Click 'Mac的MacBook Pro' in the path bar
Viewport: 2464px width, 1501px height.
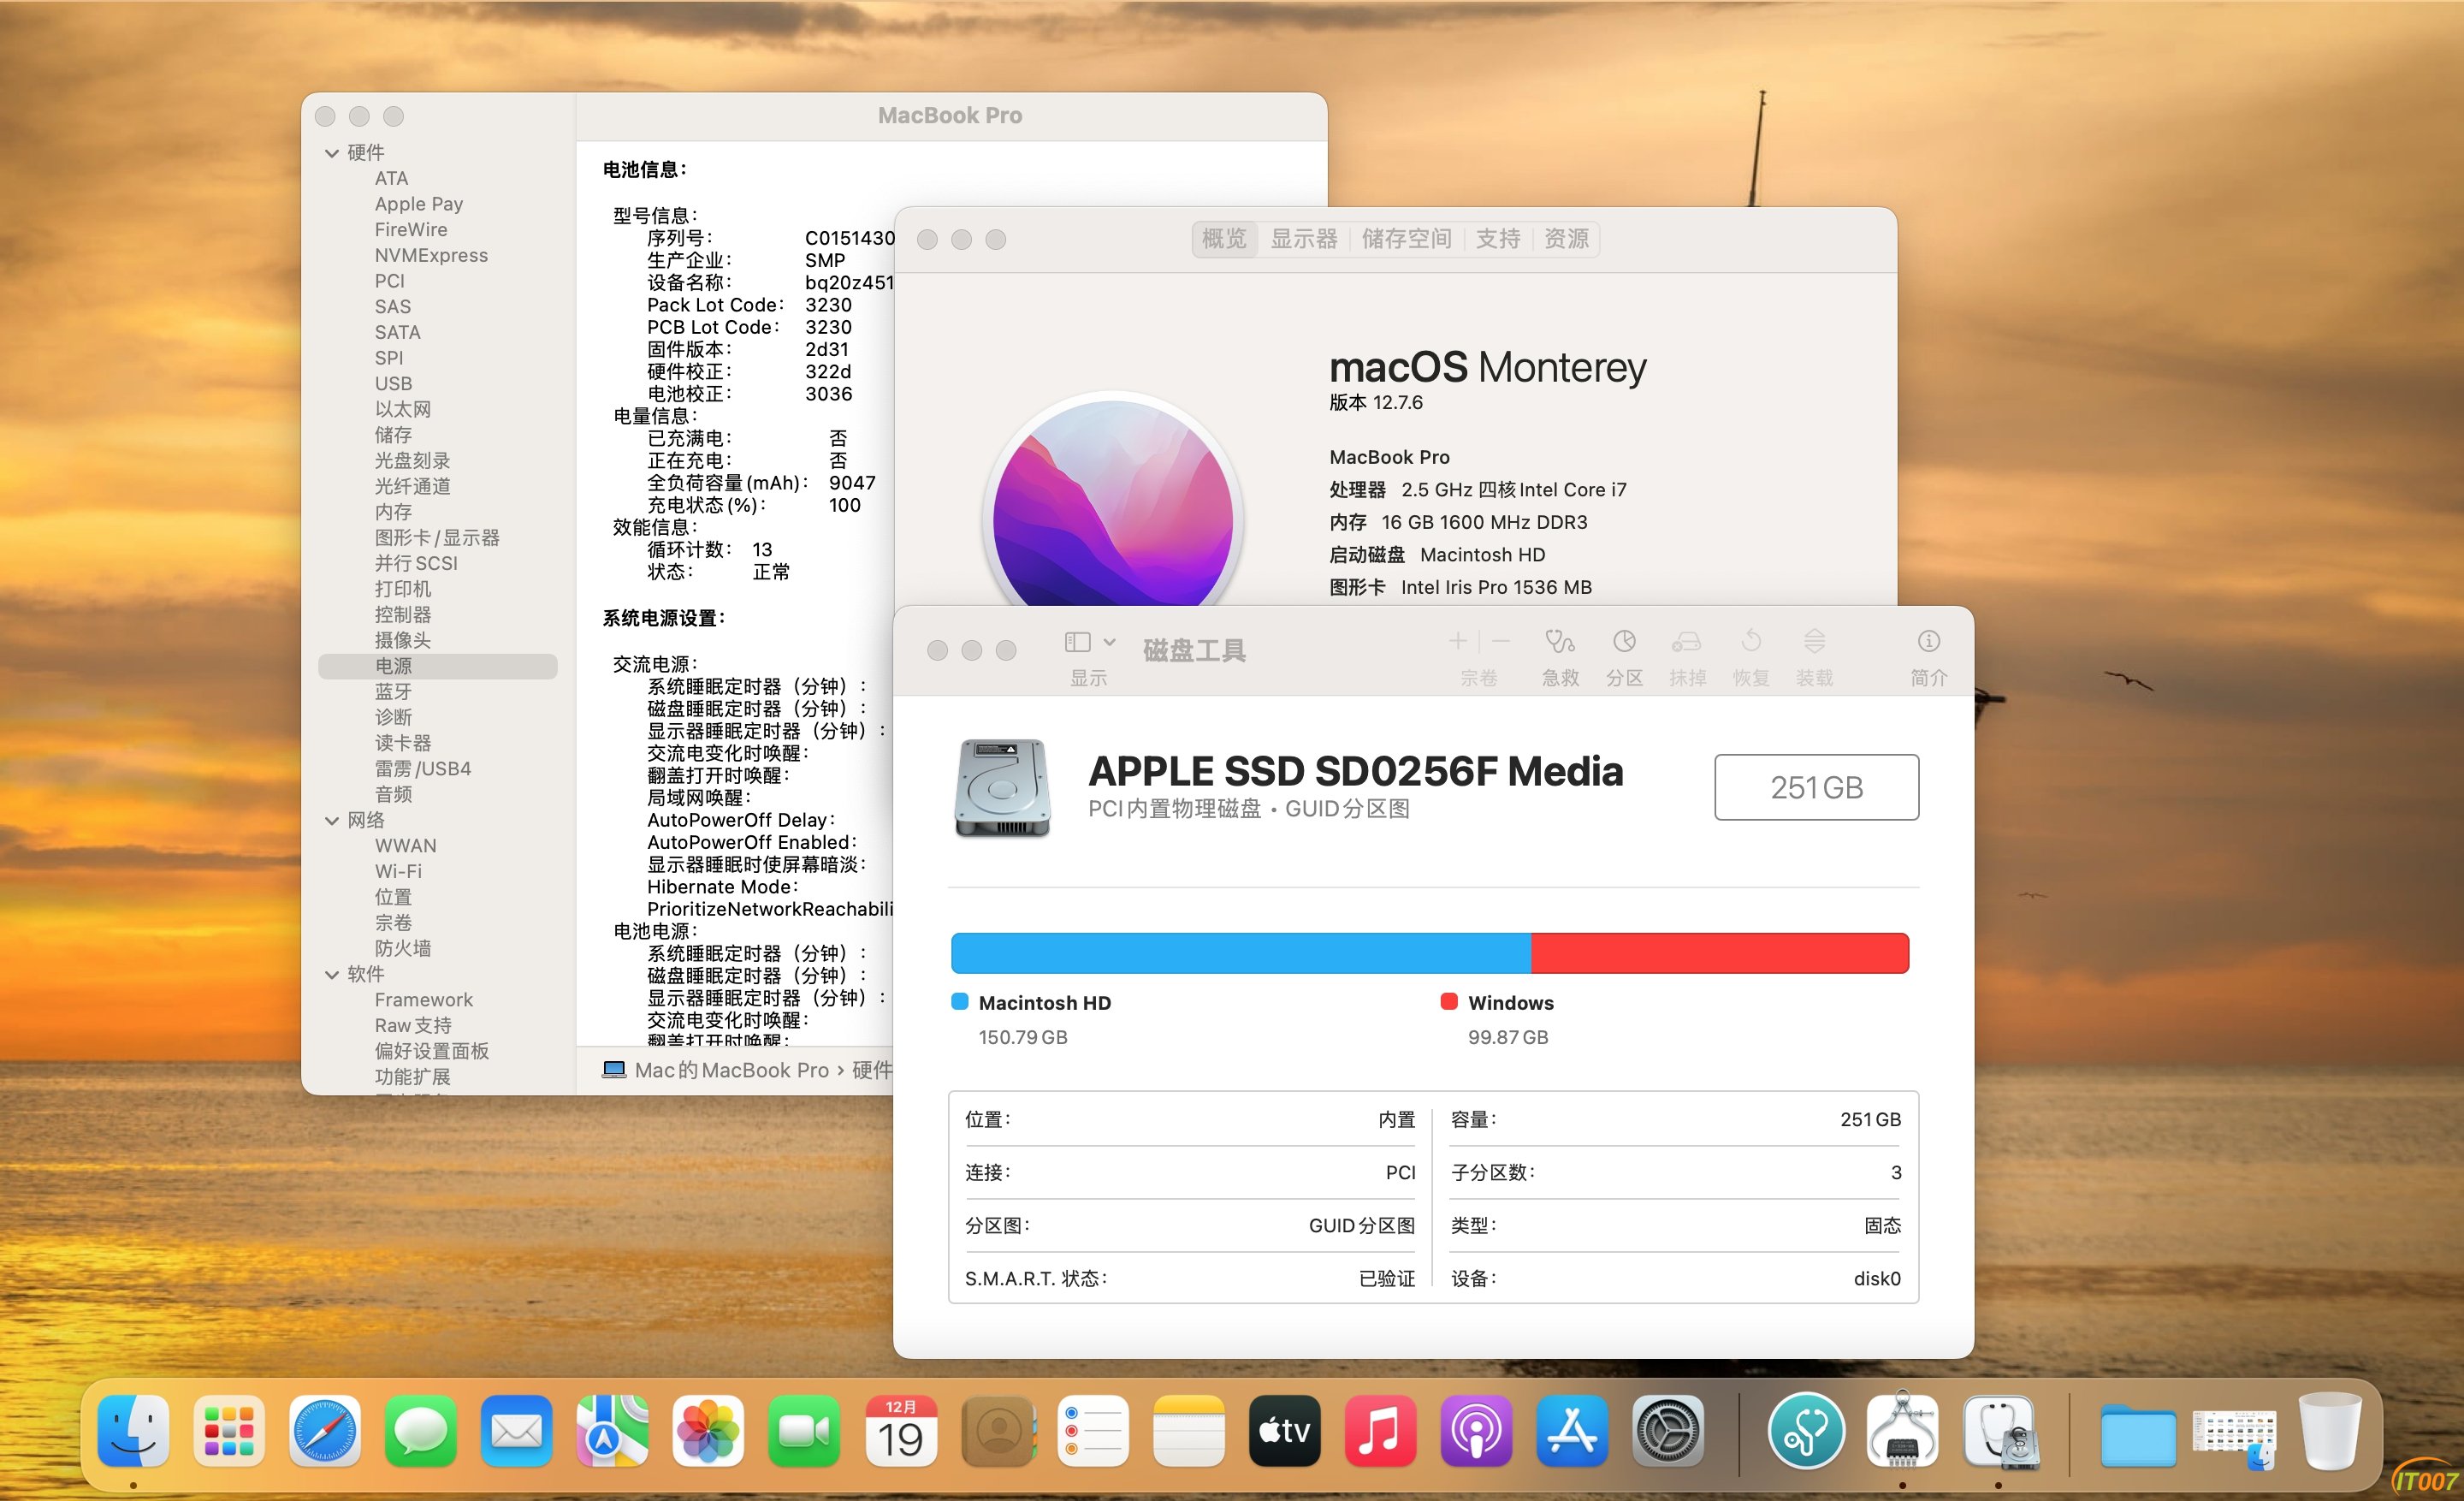tap(731, 1070)
